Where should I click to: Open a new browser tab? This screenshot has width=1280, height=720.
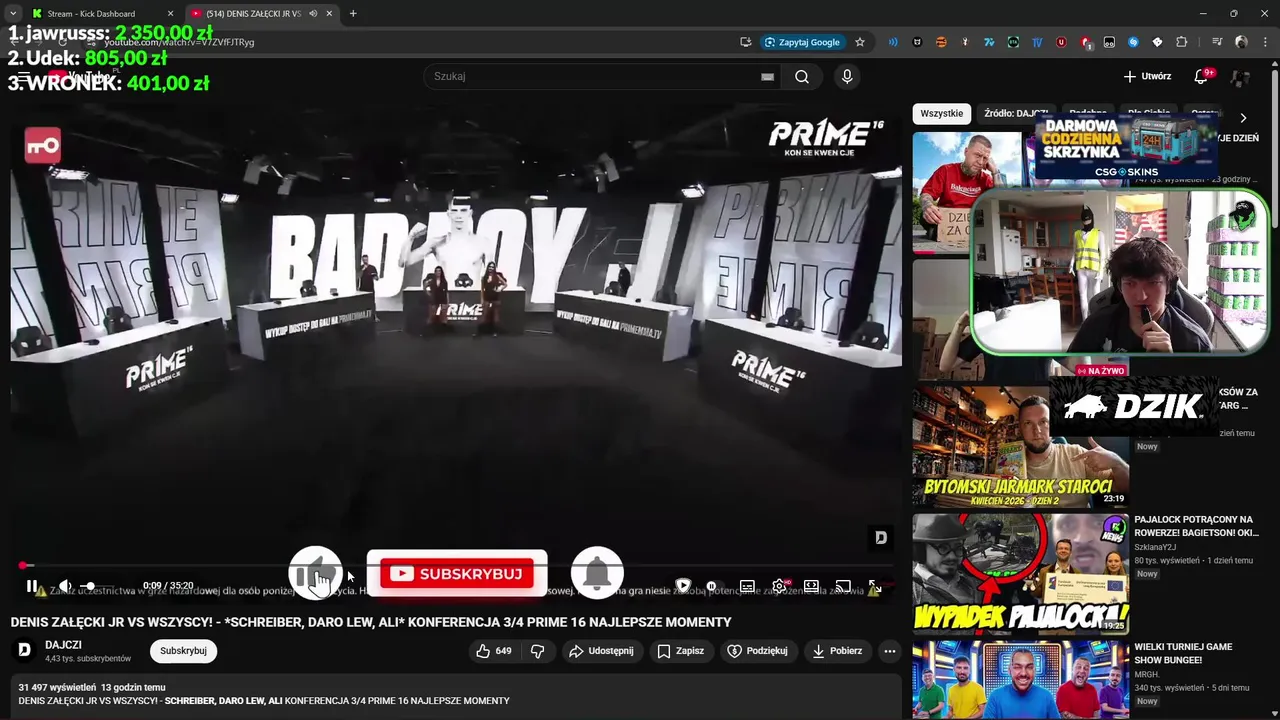tap(352, 13)
